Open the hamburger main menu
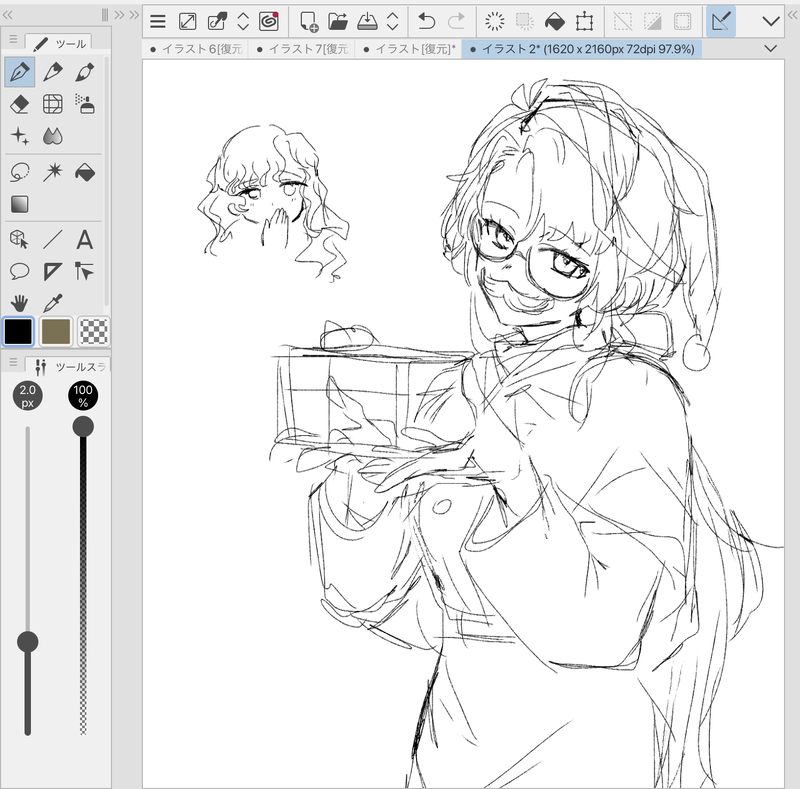This screenshot has height=789, width=800. coord(158,21)
